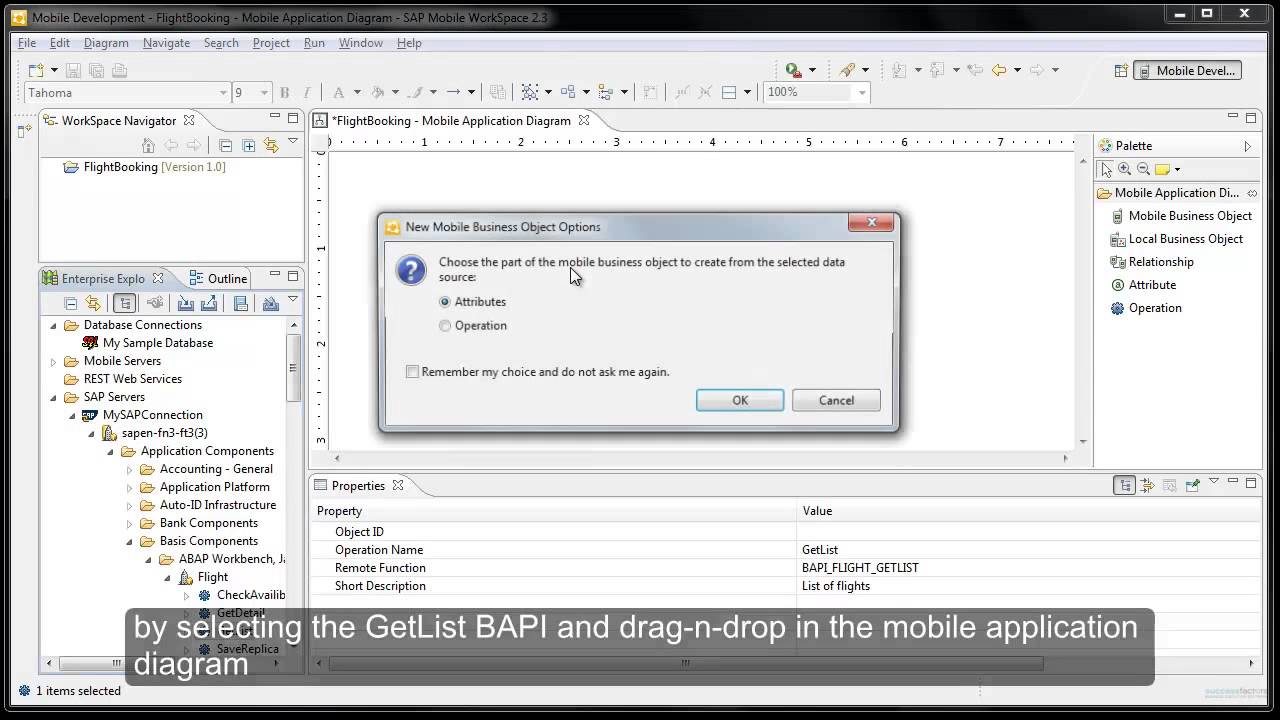1280x720 pixels.
Task: Select the Mobile Business Object palette tool
Action: [x=1181, y=216]
